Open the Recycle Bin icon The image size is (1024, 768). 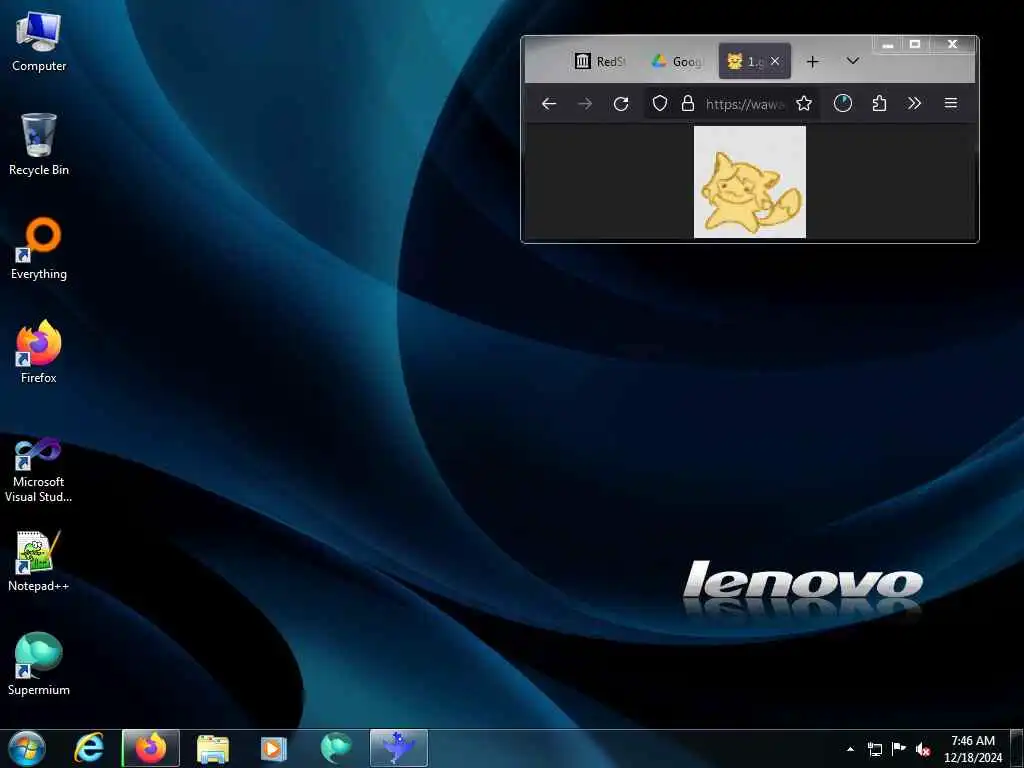pyautogui.click(x=39, y=145)
